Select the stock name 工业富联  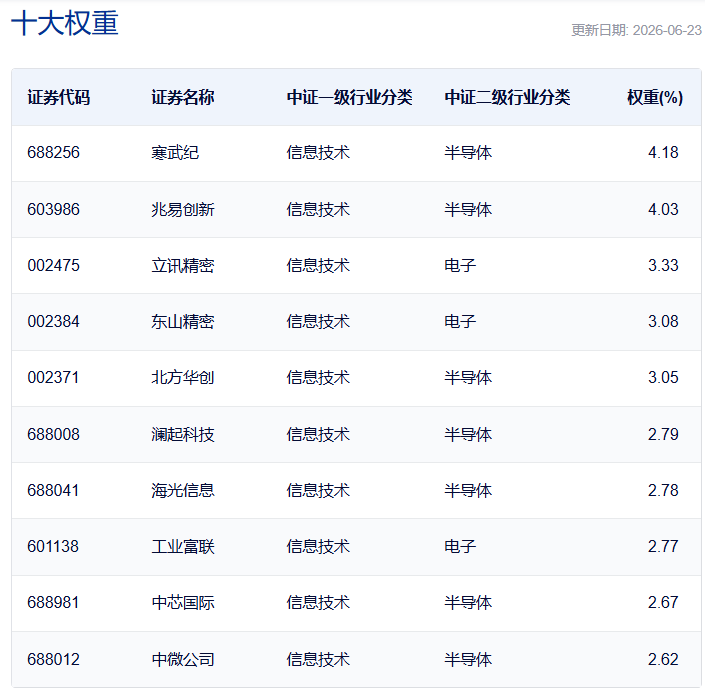(183, 547)
